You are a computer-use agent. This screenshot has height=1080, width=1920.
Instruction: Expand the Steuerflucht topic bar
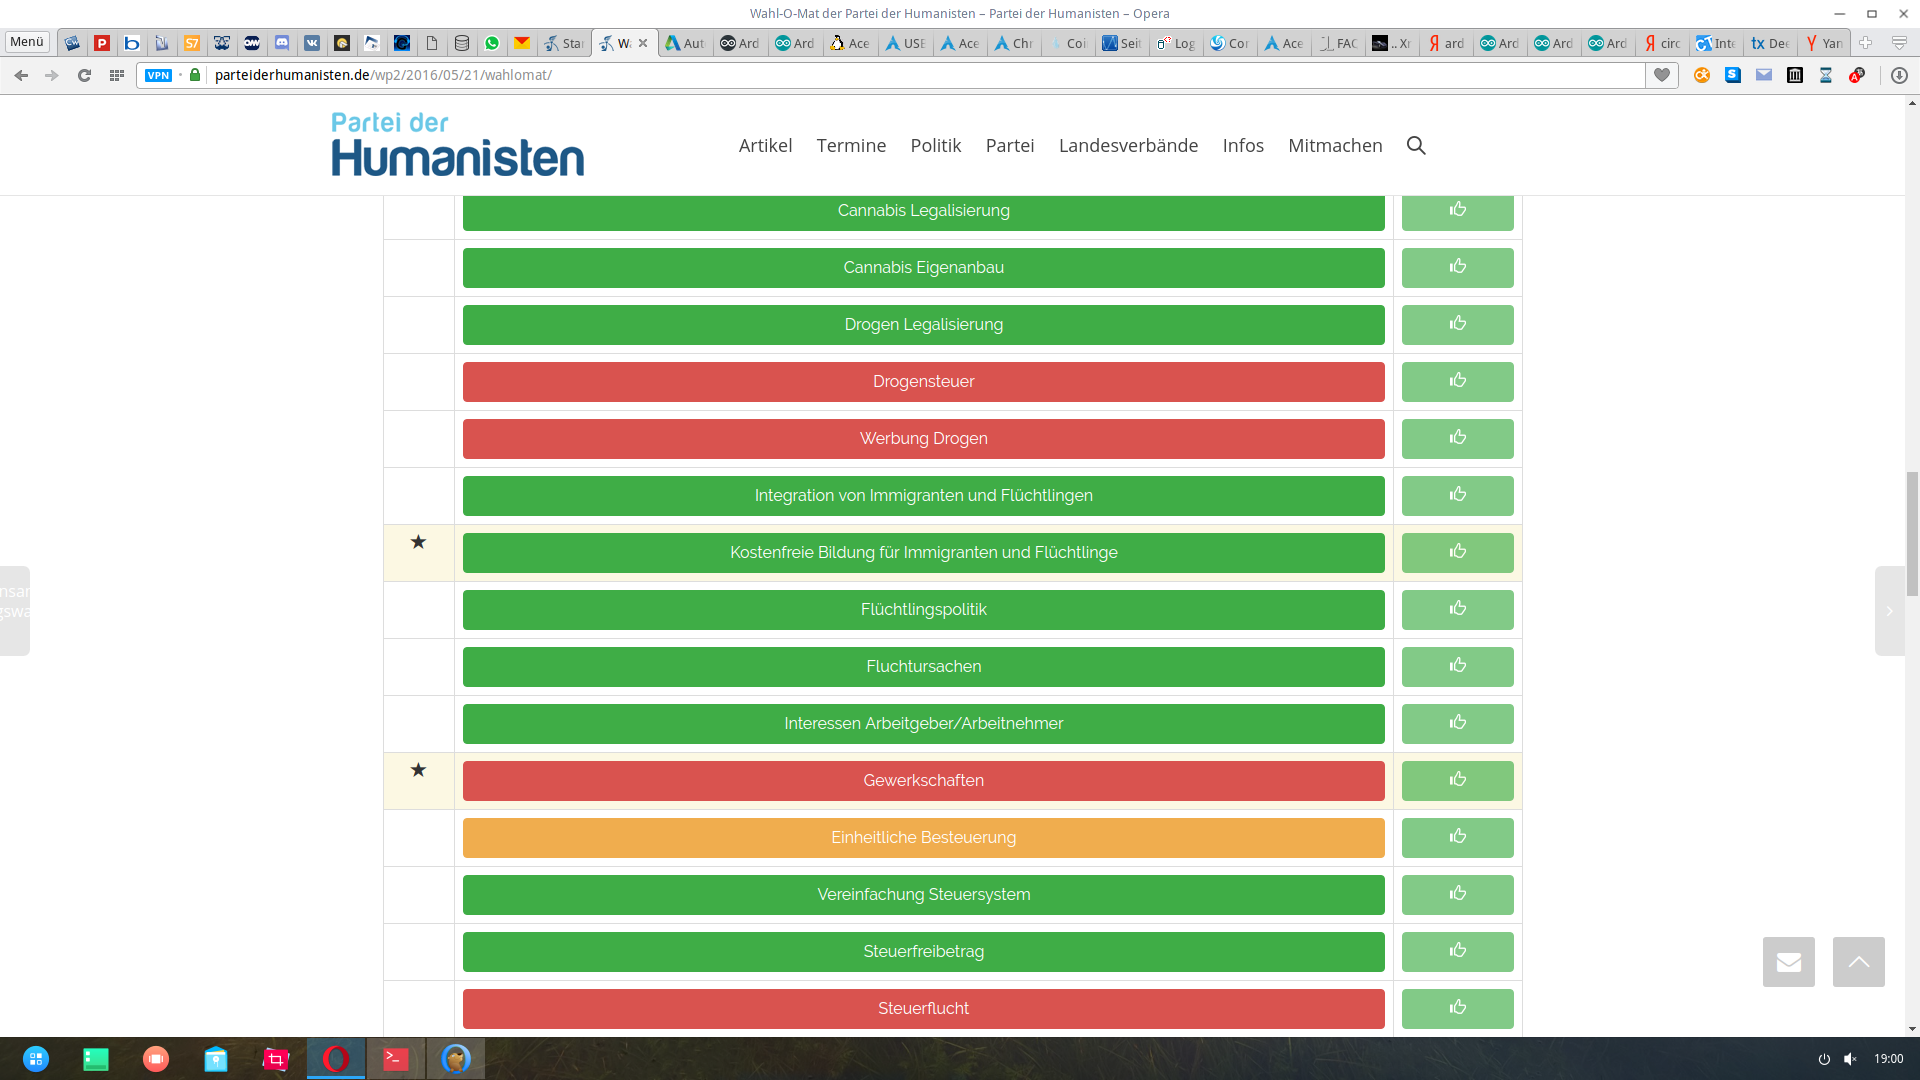(923, 1009)
